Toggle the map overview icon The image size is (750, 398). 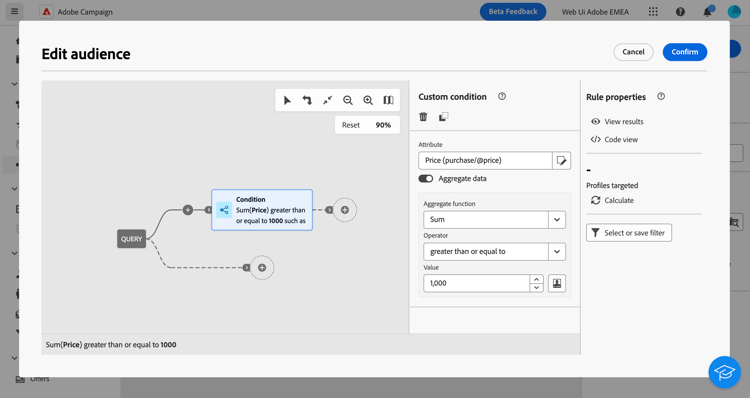[388, 100]
